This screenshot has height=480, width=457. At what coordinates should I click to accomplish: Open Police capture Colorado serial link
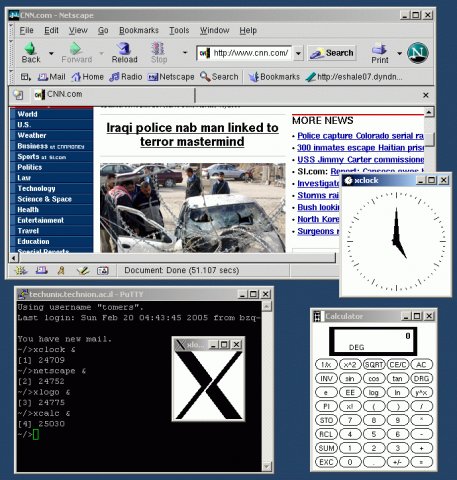[x=360, y=136]
